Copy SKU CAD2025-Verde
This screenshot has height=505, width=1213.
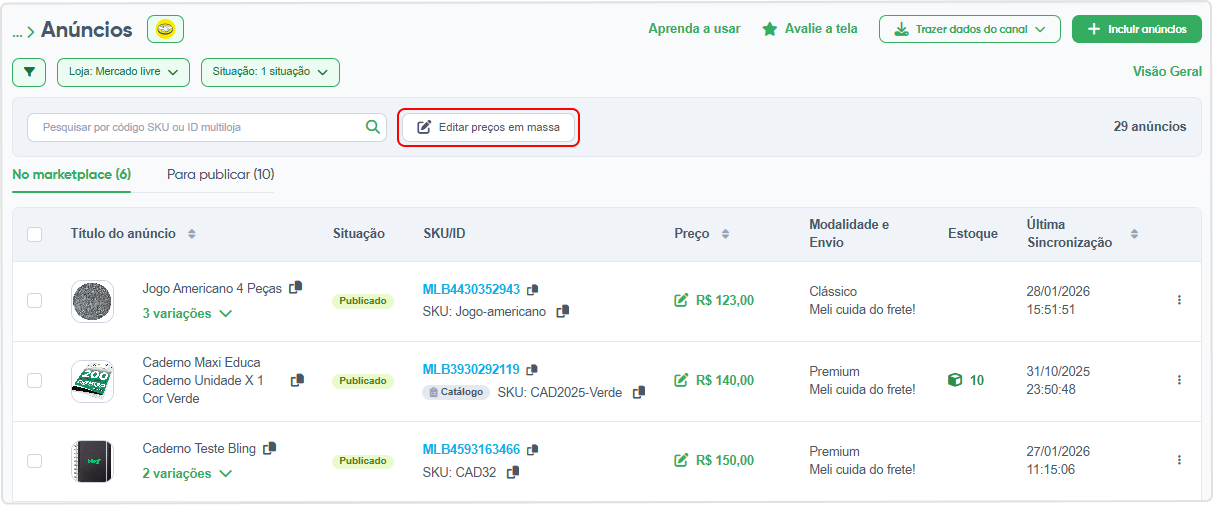click(x=639, y=392)
